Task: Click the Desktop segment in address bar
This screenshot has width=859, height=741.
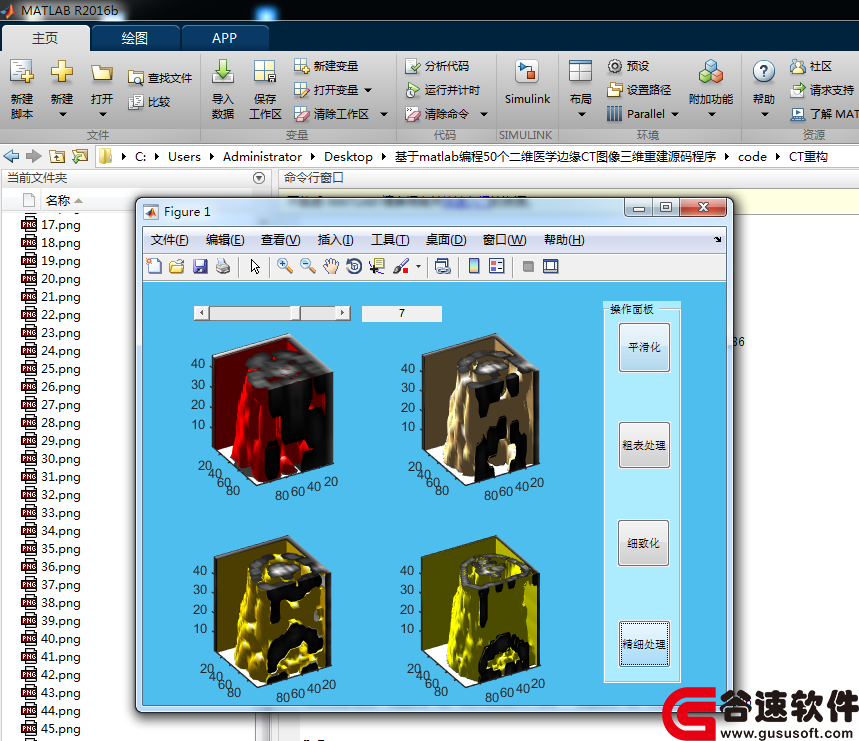Action: [x=348, y=157]
